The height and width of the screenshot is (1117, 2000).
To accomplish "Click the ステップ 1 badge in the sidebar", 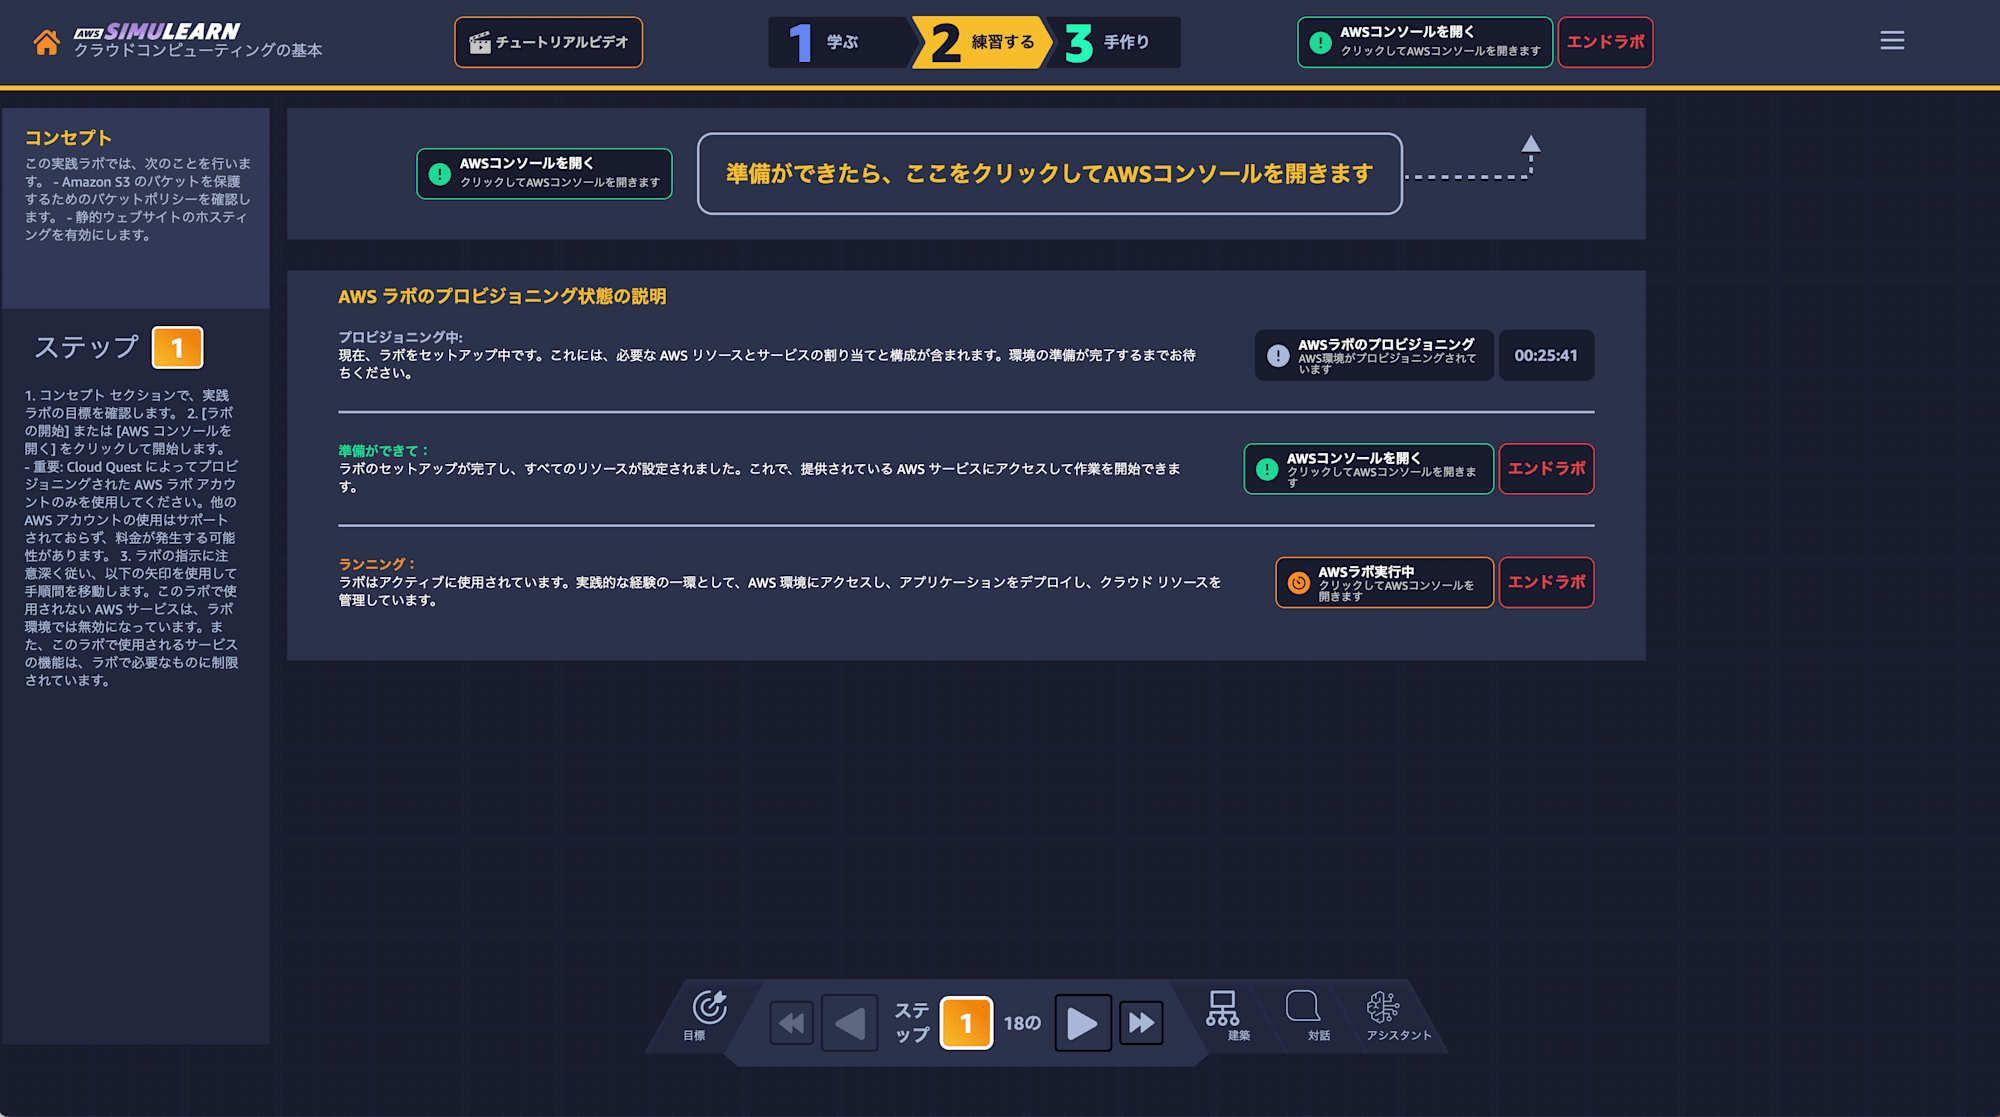I will pyautogui.click(x=177, y=348).
